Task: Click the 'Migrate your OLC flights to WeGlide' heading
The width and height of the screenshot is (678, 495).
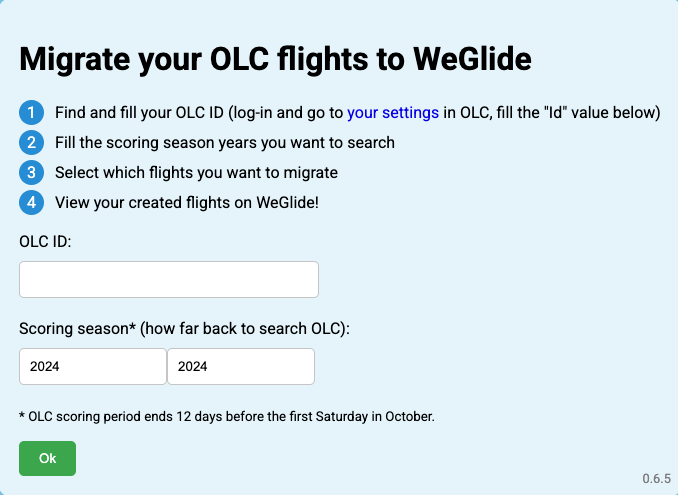Action: [275, 59]
